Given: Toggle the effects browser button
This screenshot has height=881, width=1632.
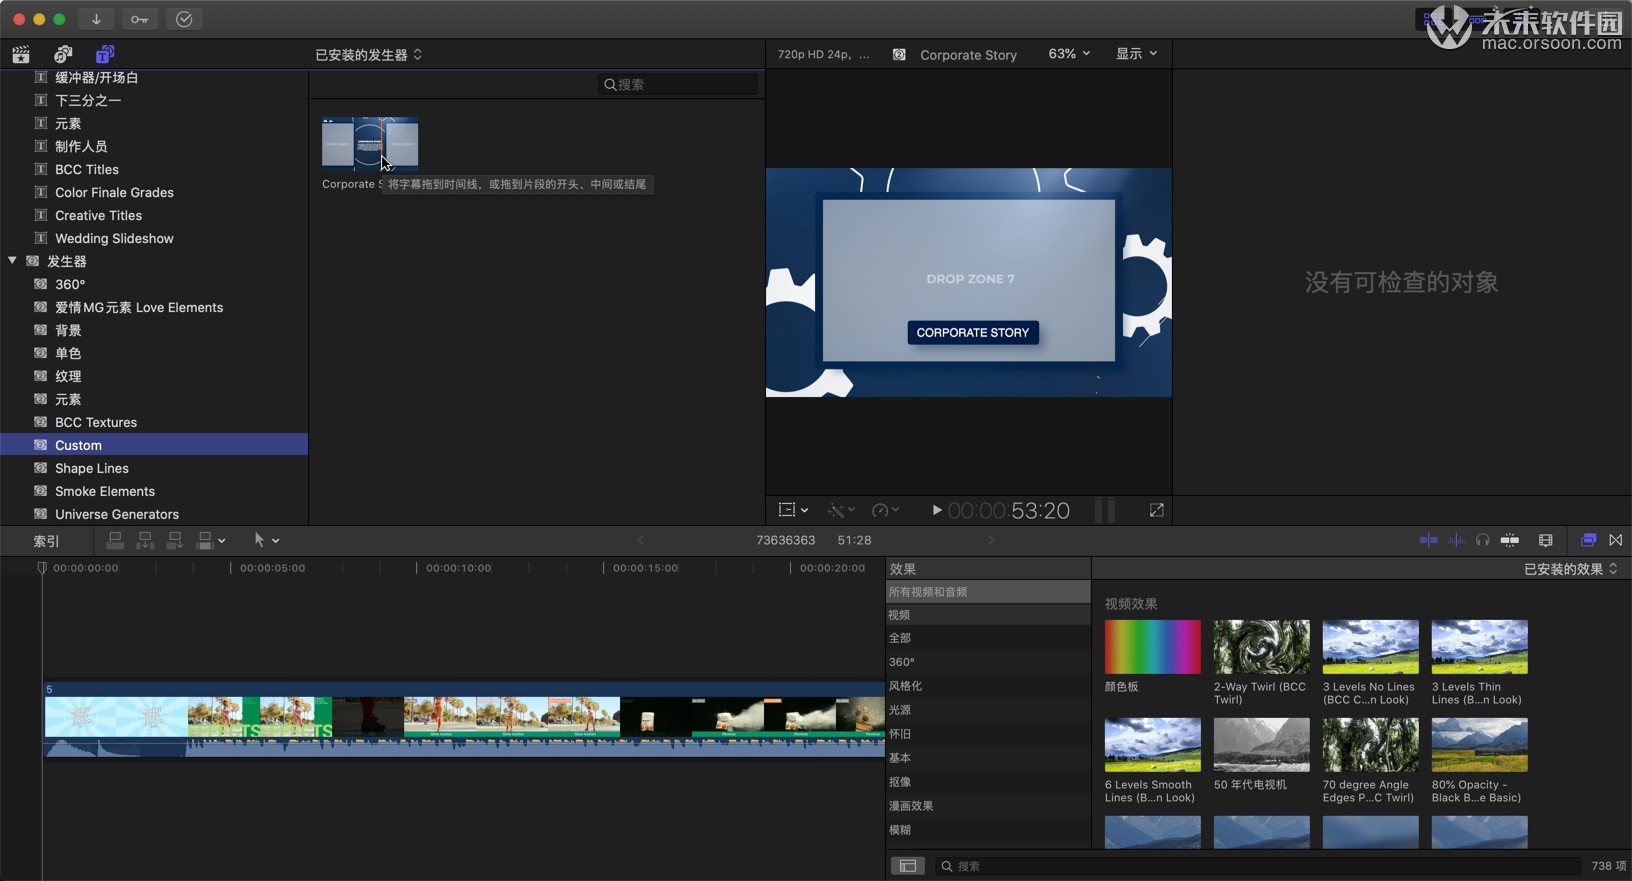Looking at the screenshot, I should (x=1588, y=540).
